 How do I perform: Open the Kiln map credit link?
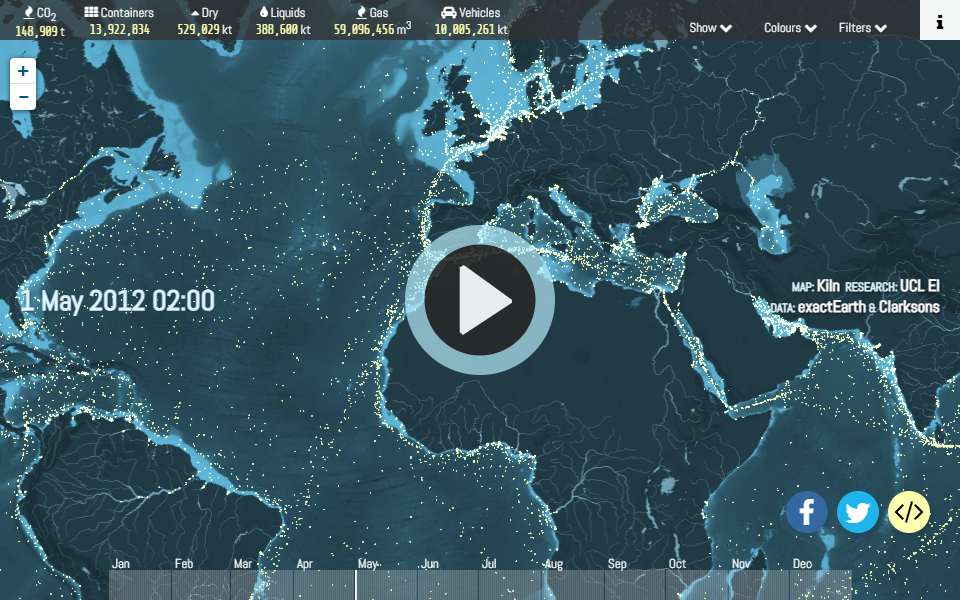(x=828, y=286)
